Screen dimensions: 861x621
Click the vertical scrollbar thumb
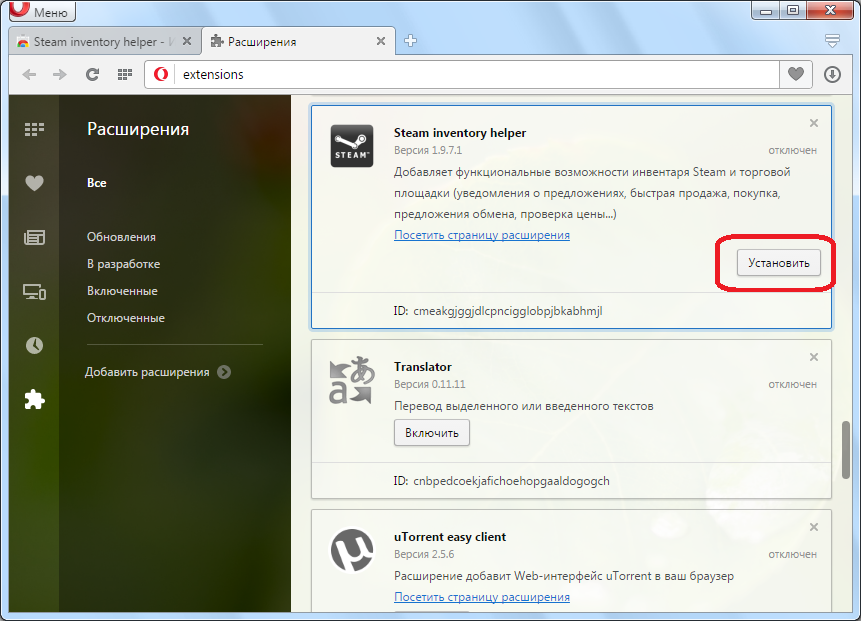846,450
